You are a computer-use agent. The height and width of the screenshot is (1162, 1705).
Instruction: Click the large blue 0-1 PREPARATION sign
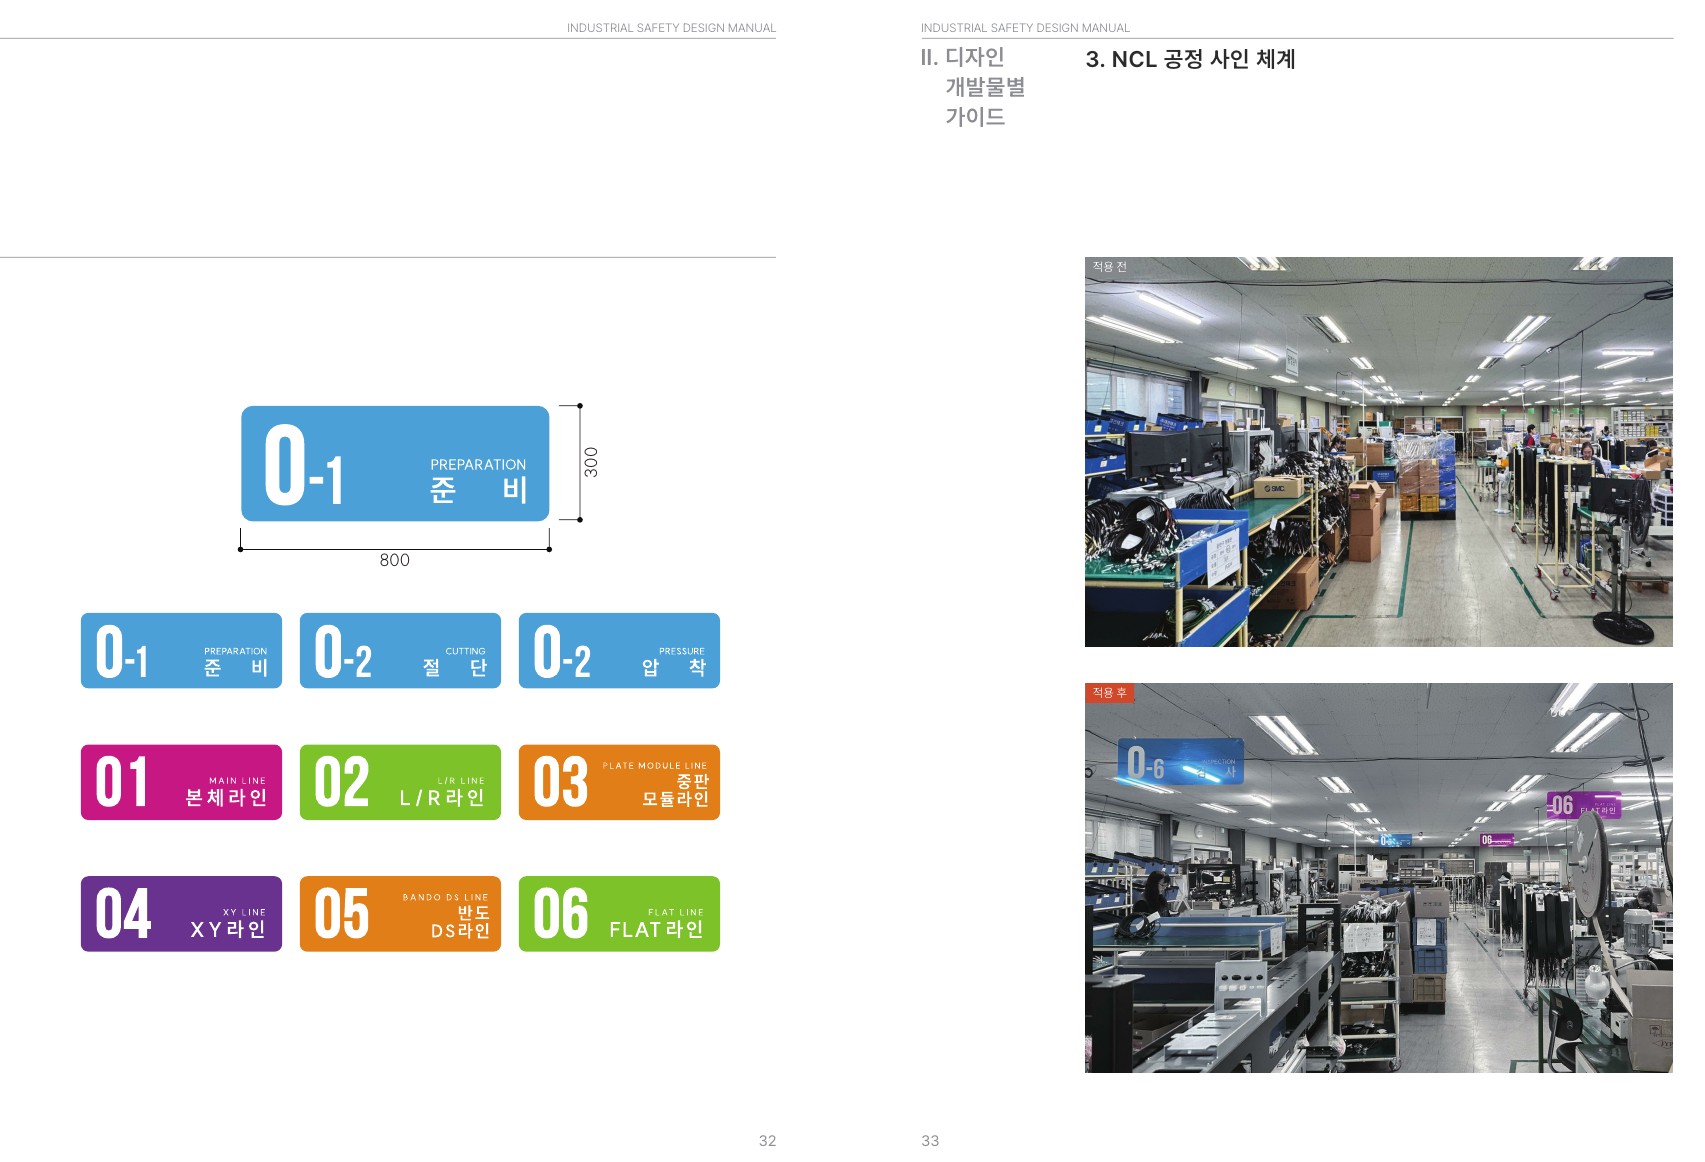pyautogui.click(x=395, y=463)
